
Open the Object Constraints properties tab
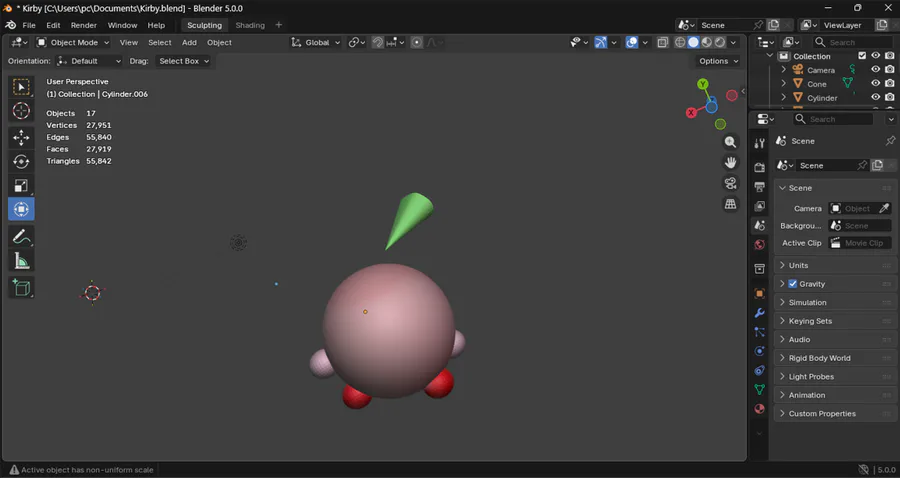759,371
